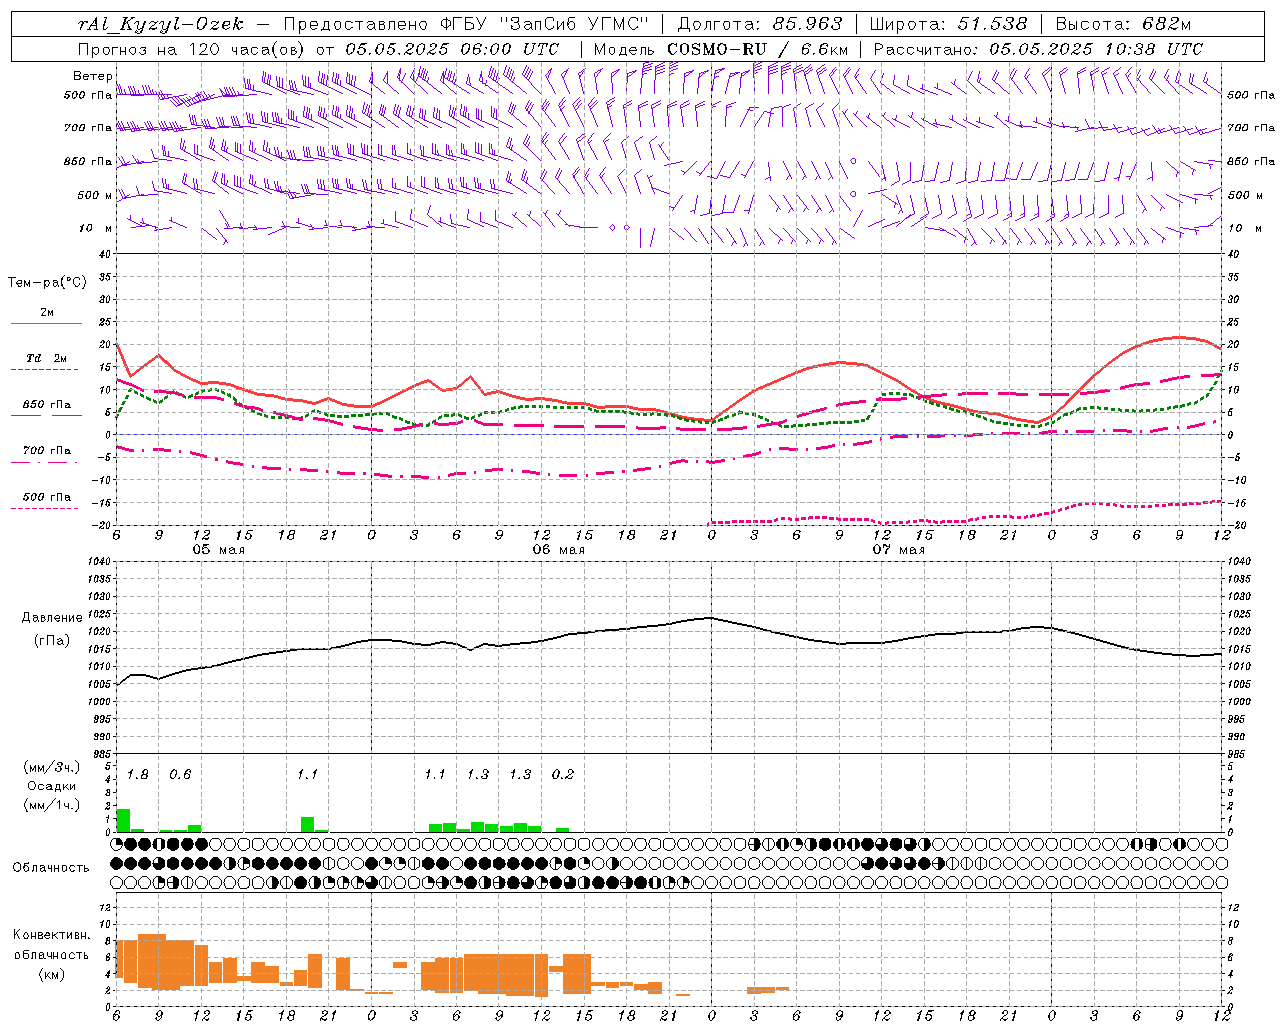Image resolution: width=1280 pixels, height=1024 pixels.
Task: Click the Широта: 51.538 header value
Action: pyautogui.click(x=948, y=24)
